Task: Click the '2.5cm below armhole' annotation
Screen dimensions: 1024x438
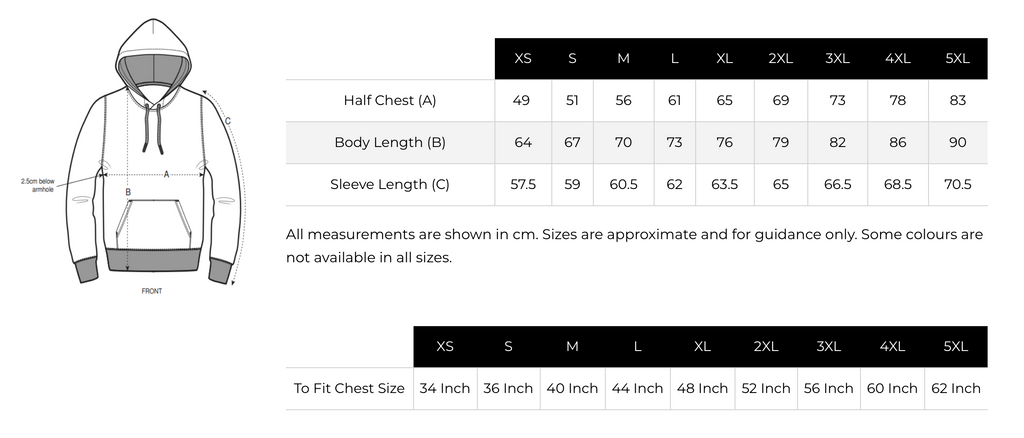Action: pos(38,184)
